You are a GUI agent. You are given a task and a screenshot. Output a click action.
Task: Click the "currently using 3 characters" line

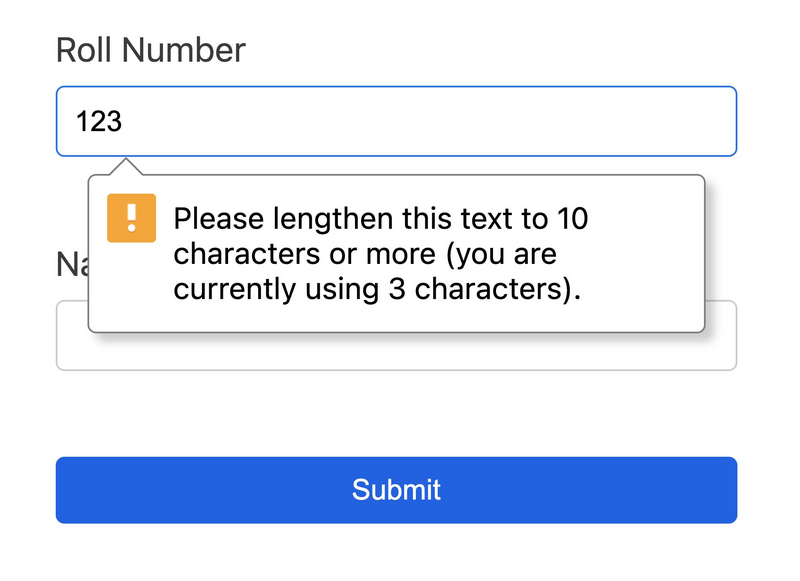click(x=377, y=289)
